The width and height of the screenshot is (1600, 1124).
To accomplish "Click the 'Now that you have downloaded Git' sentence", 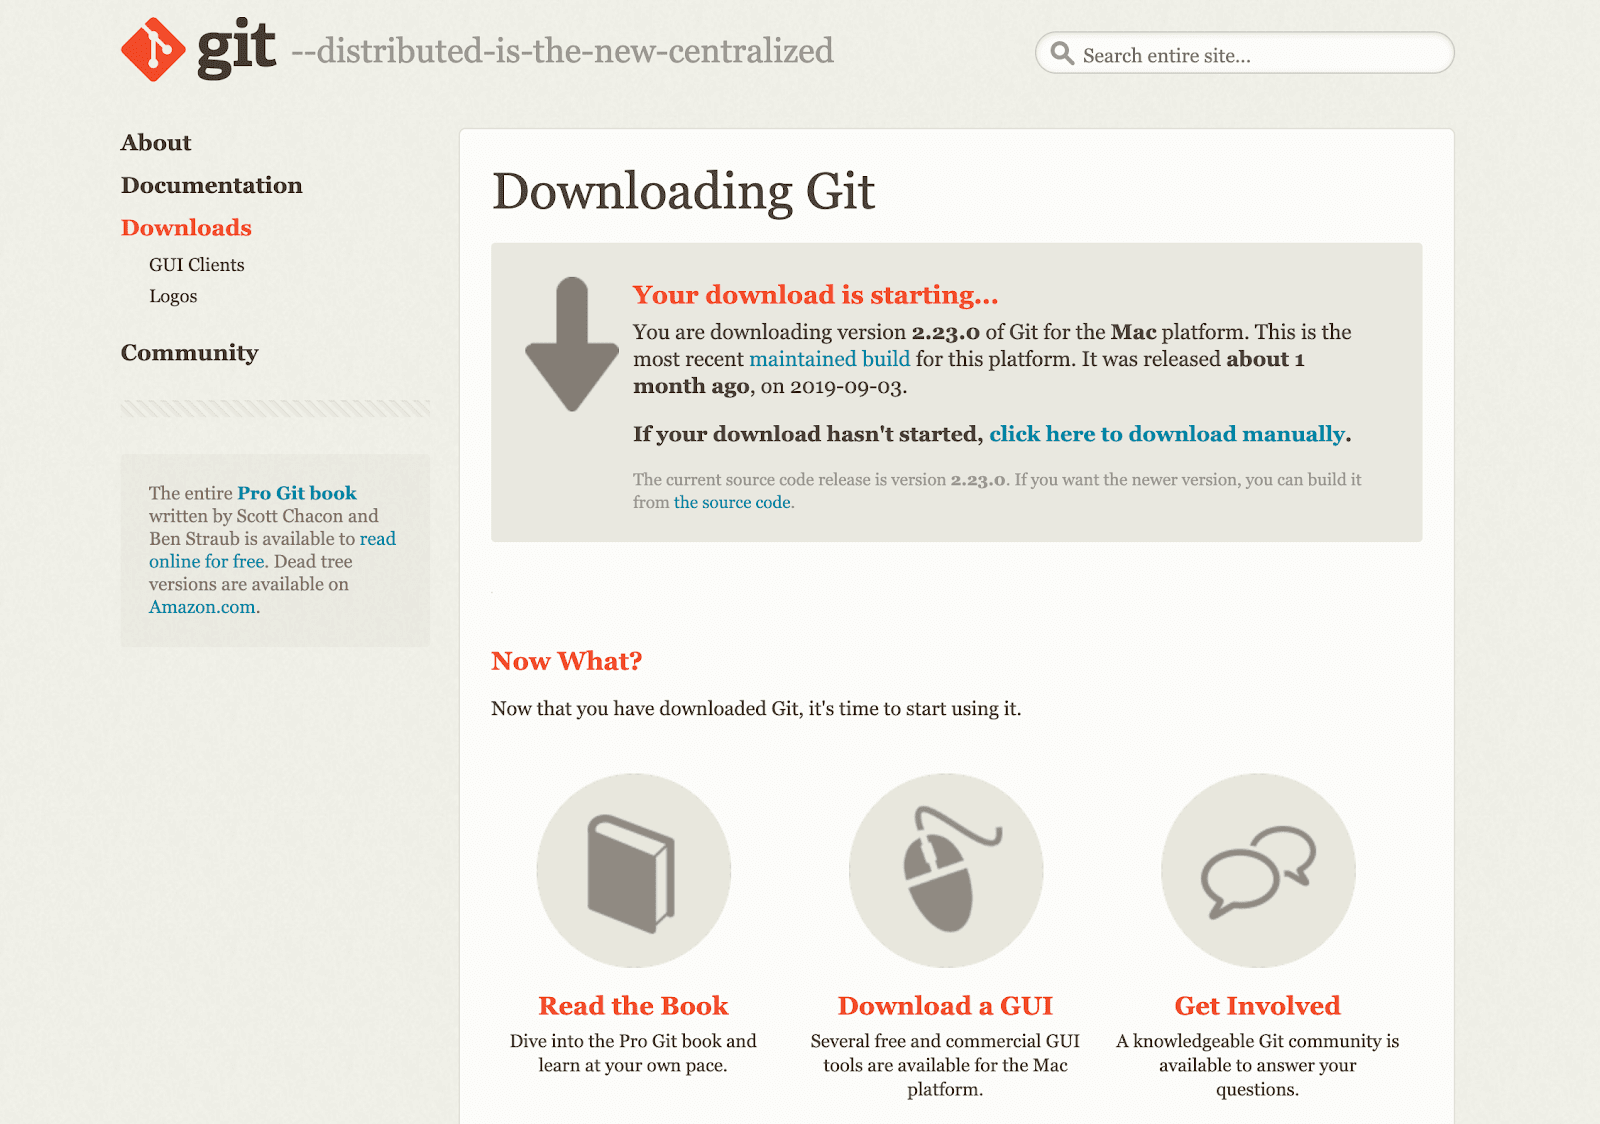I will (756, 709).
